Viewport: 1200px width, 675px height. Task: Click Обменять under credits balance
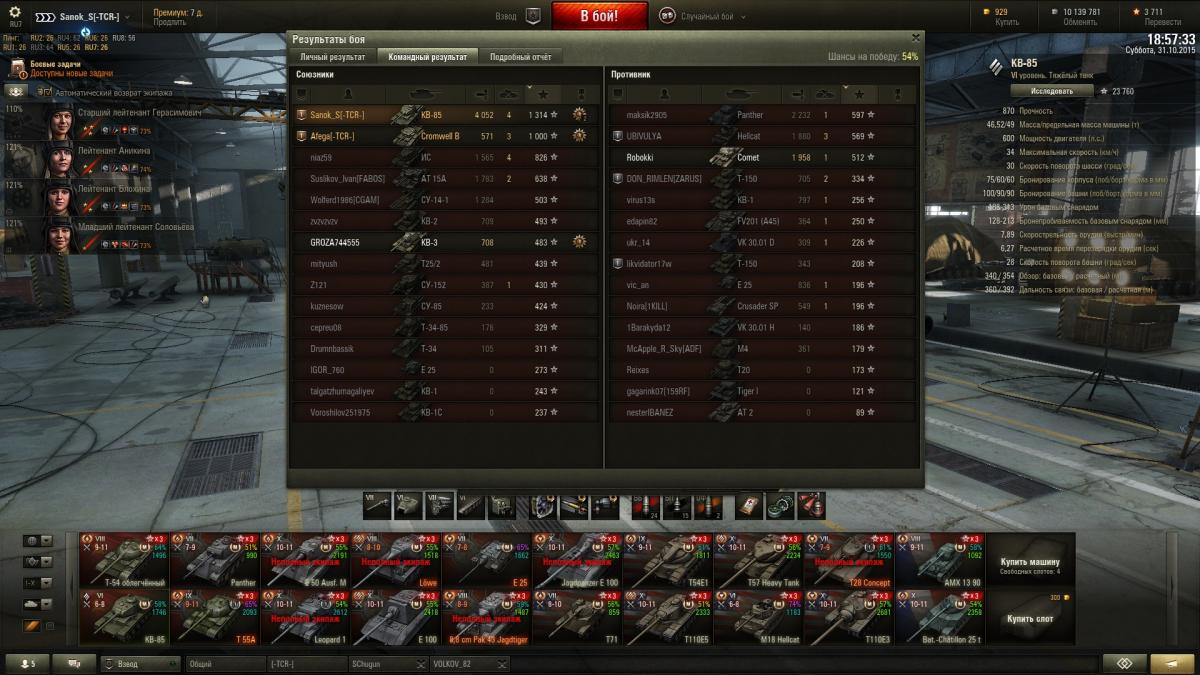(x=1080, y=22)
